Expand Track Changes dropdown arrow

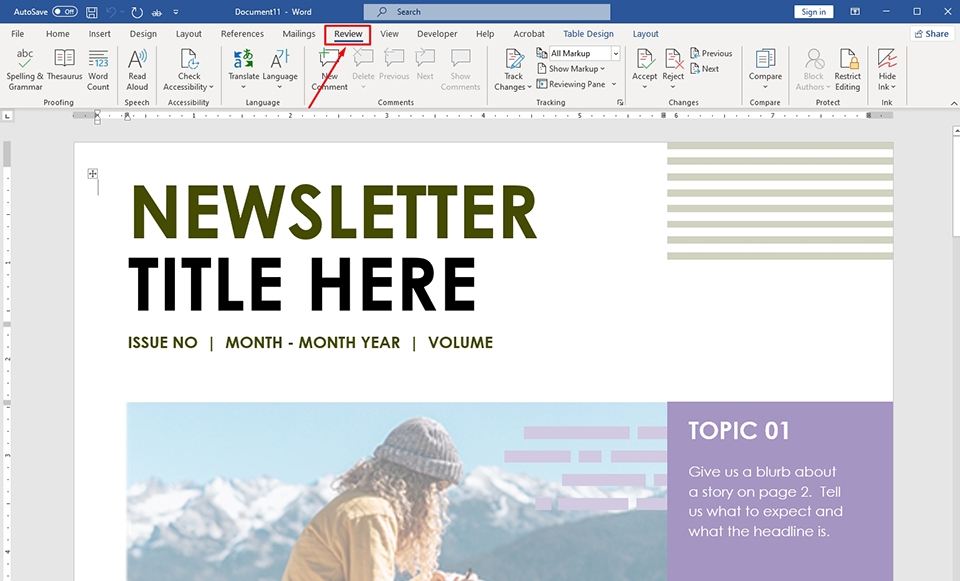(529, 87)
